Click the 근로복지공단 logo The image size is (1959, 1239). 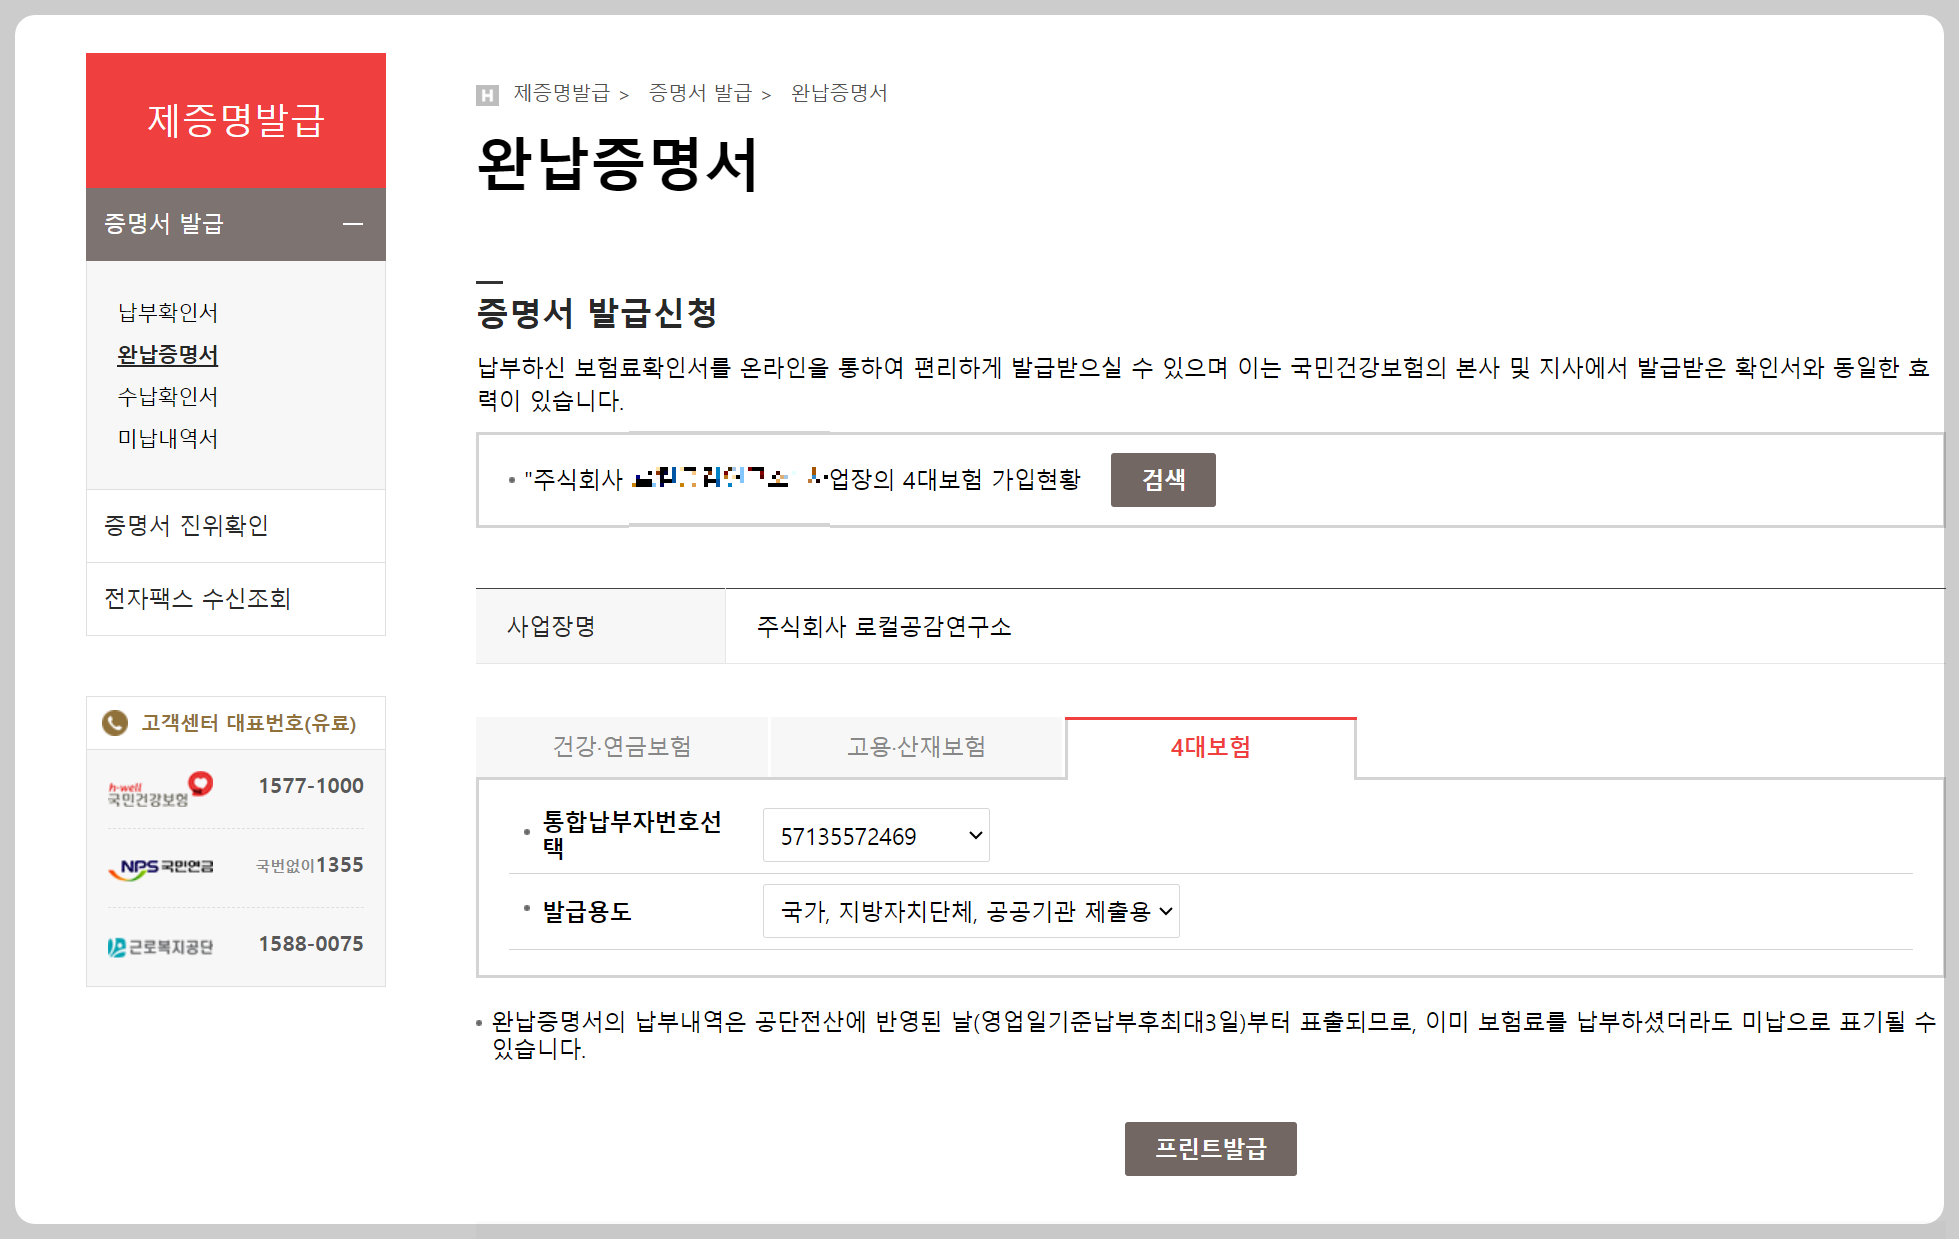point(161,946)
